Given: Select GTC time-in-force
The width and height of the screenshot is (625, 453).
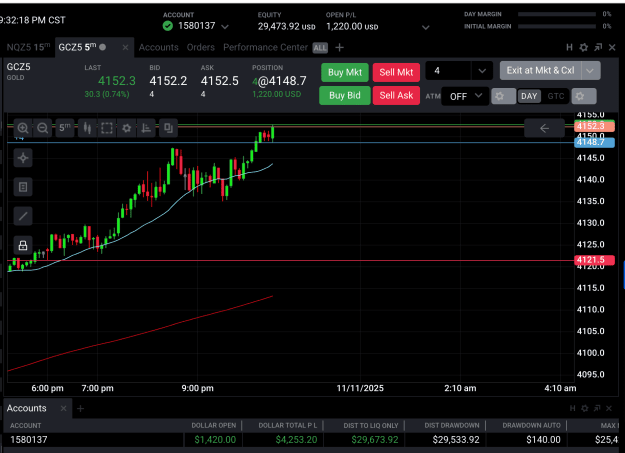Looking at the screenshot, I should (x=556, y=96).
